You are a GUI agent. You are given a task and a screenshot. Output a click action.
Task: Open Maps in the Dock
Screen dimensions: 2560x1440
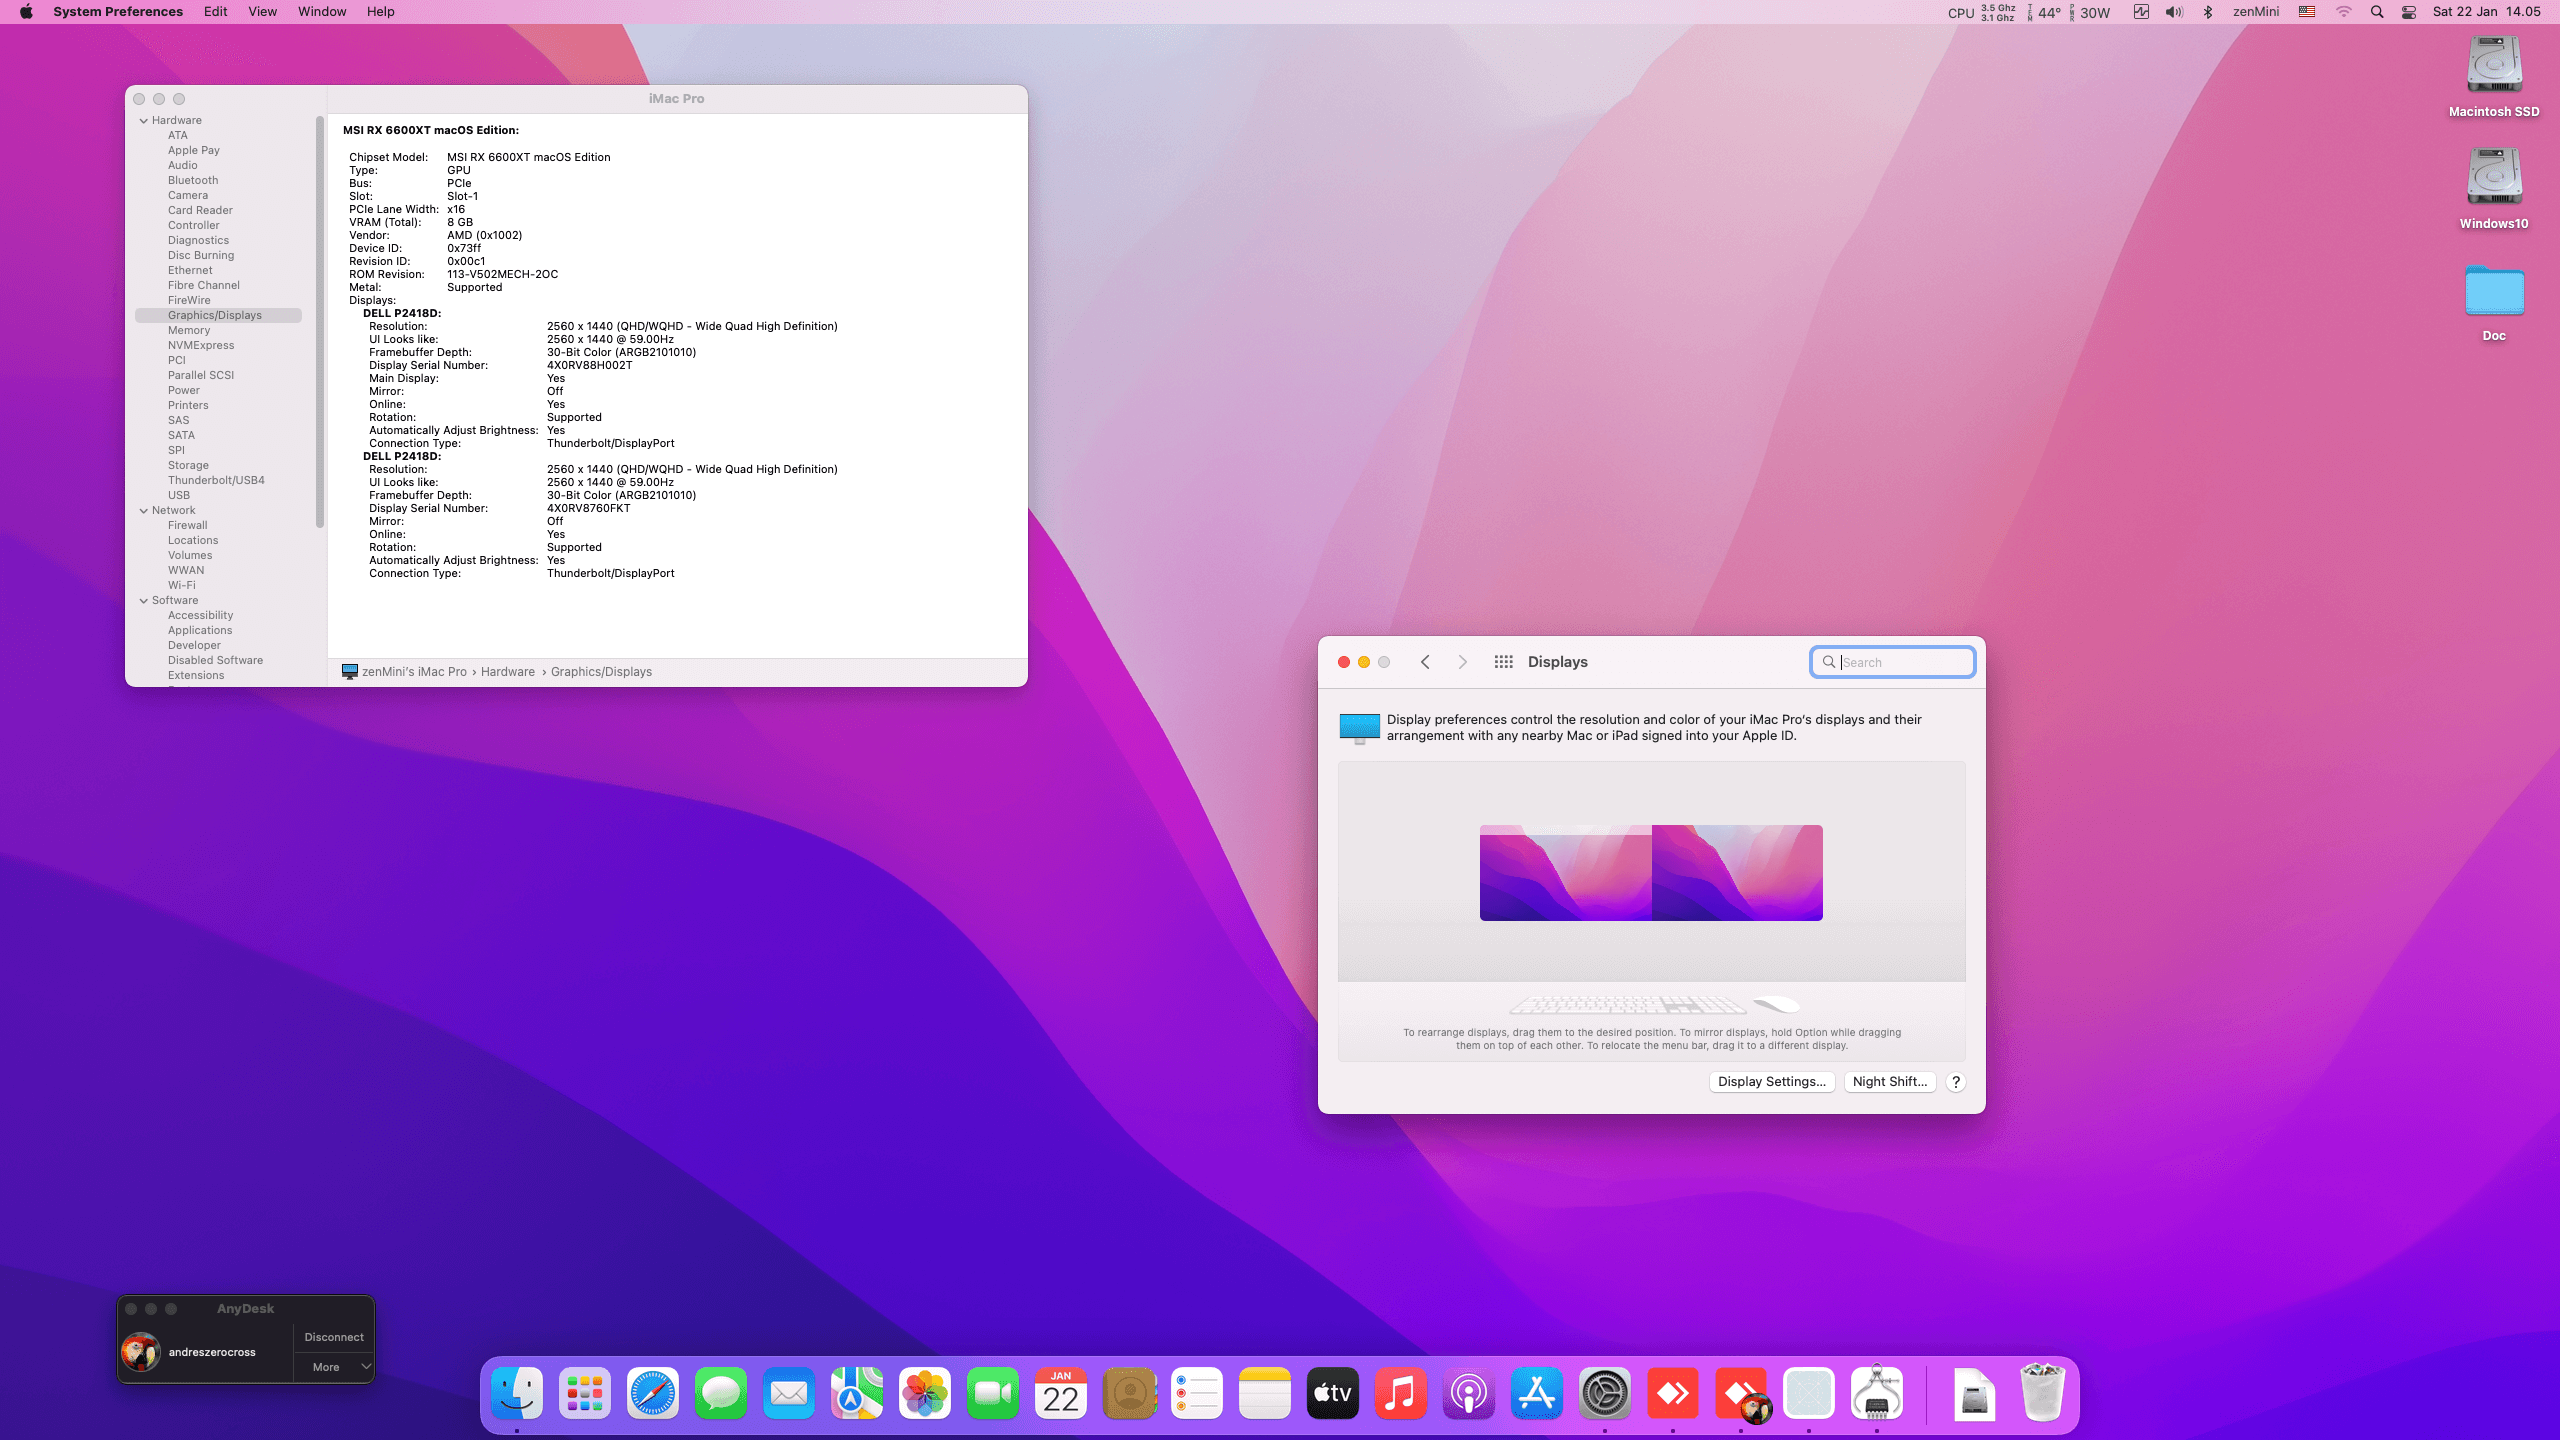[x=857, y=1393]
